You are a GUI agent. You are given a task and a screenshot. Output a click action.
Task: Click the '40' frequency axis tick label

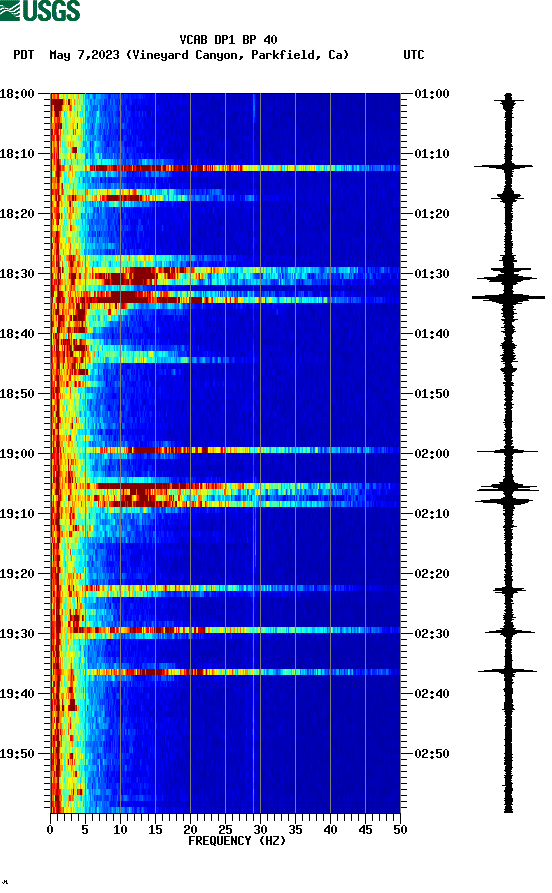coord(330,830)
